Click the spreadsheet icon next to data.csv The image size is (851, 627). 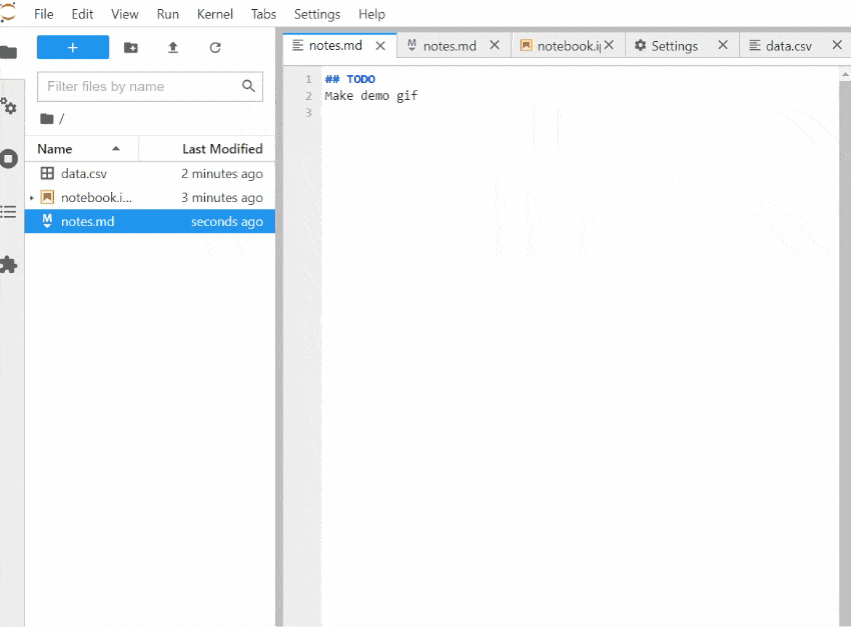(x=47, y=173)
